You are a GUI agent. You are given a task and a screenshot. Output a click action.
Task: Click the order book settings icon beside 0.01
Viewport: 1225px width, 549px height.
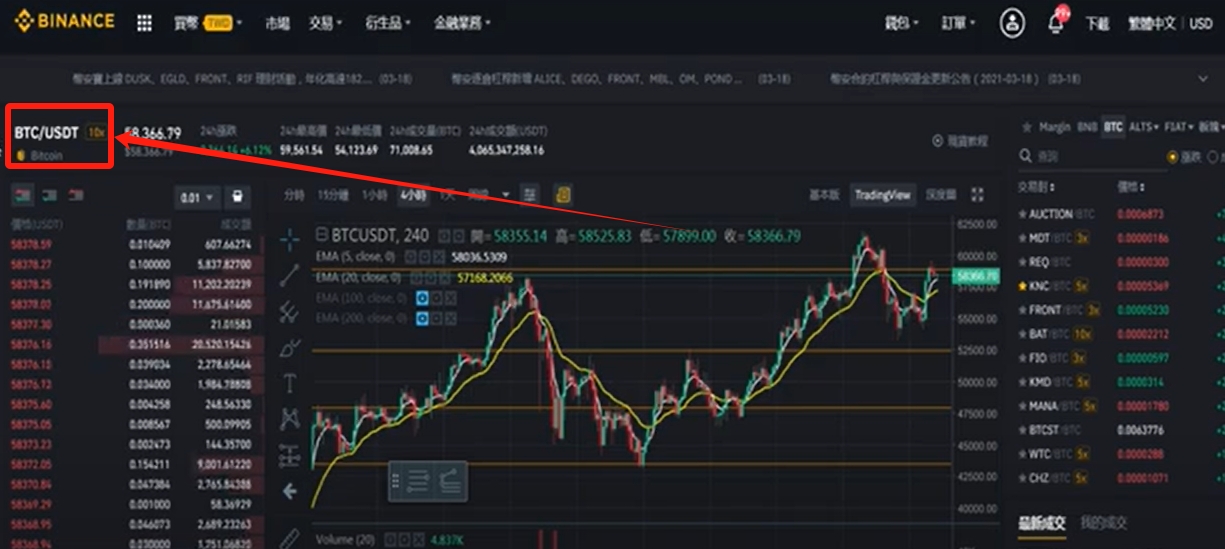[237, 196]
